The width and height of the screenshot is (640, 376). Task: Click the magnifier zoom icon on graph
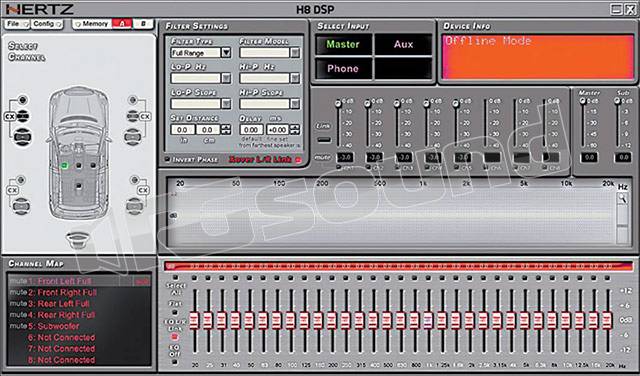point(622,198)
